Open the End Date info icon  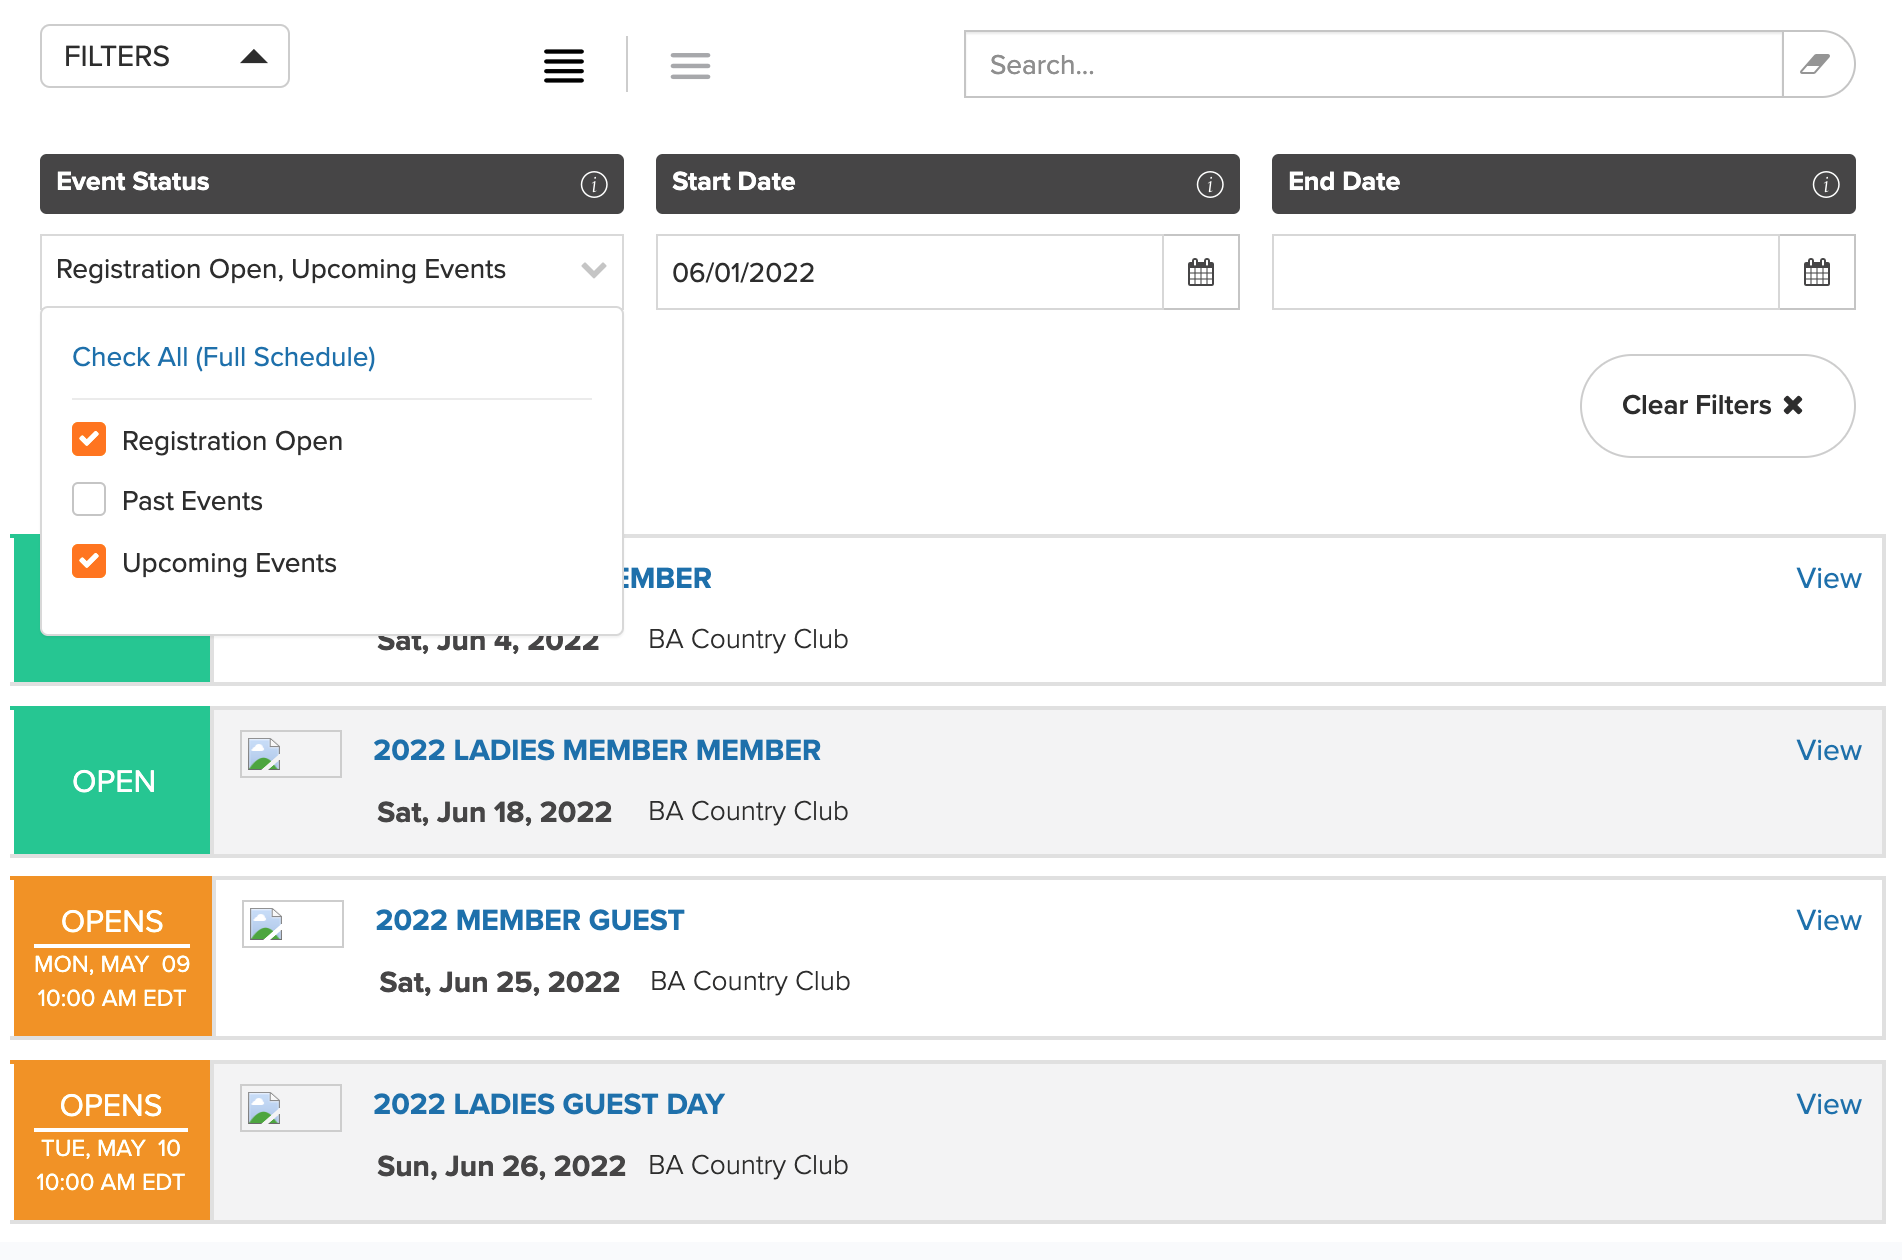point(1826,184)
